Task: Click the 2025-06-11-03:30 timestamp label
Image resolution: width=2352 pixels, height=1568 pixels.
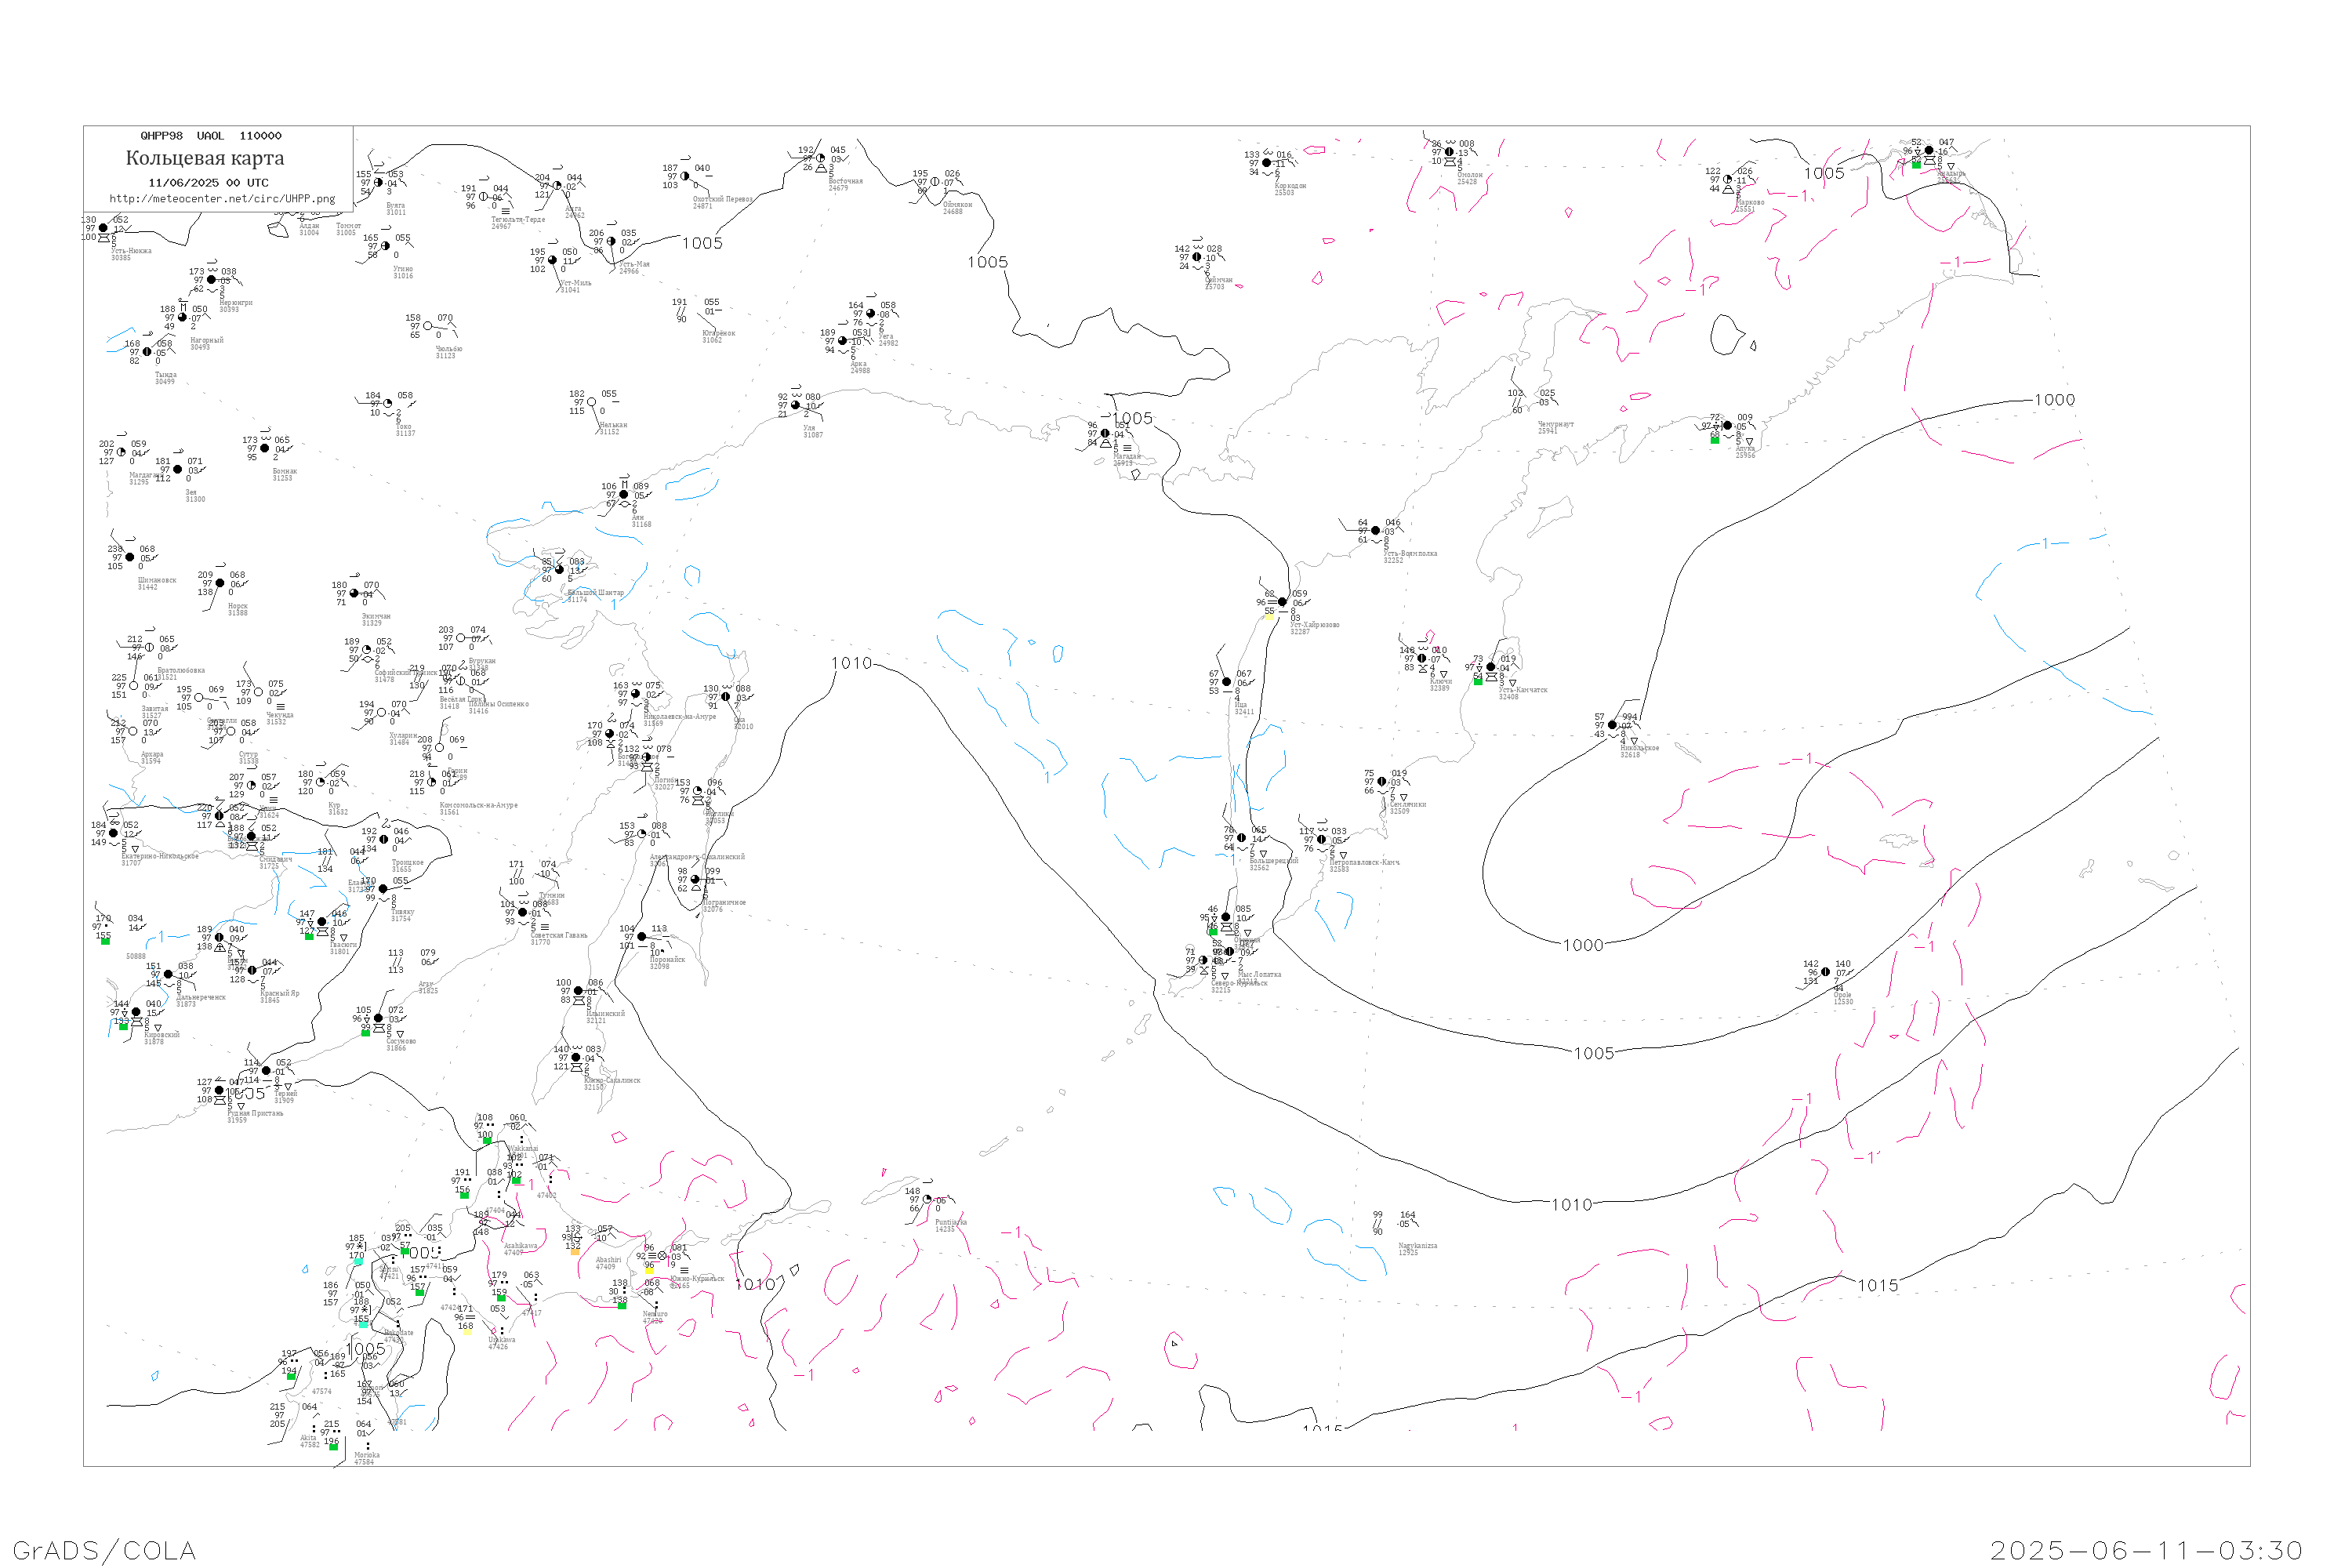Action: pos(2146,1550)
